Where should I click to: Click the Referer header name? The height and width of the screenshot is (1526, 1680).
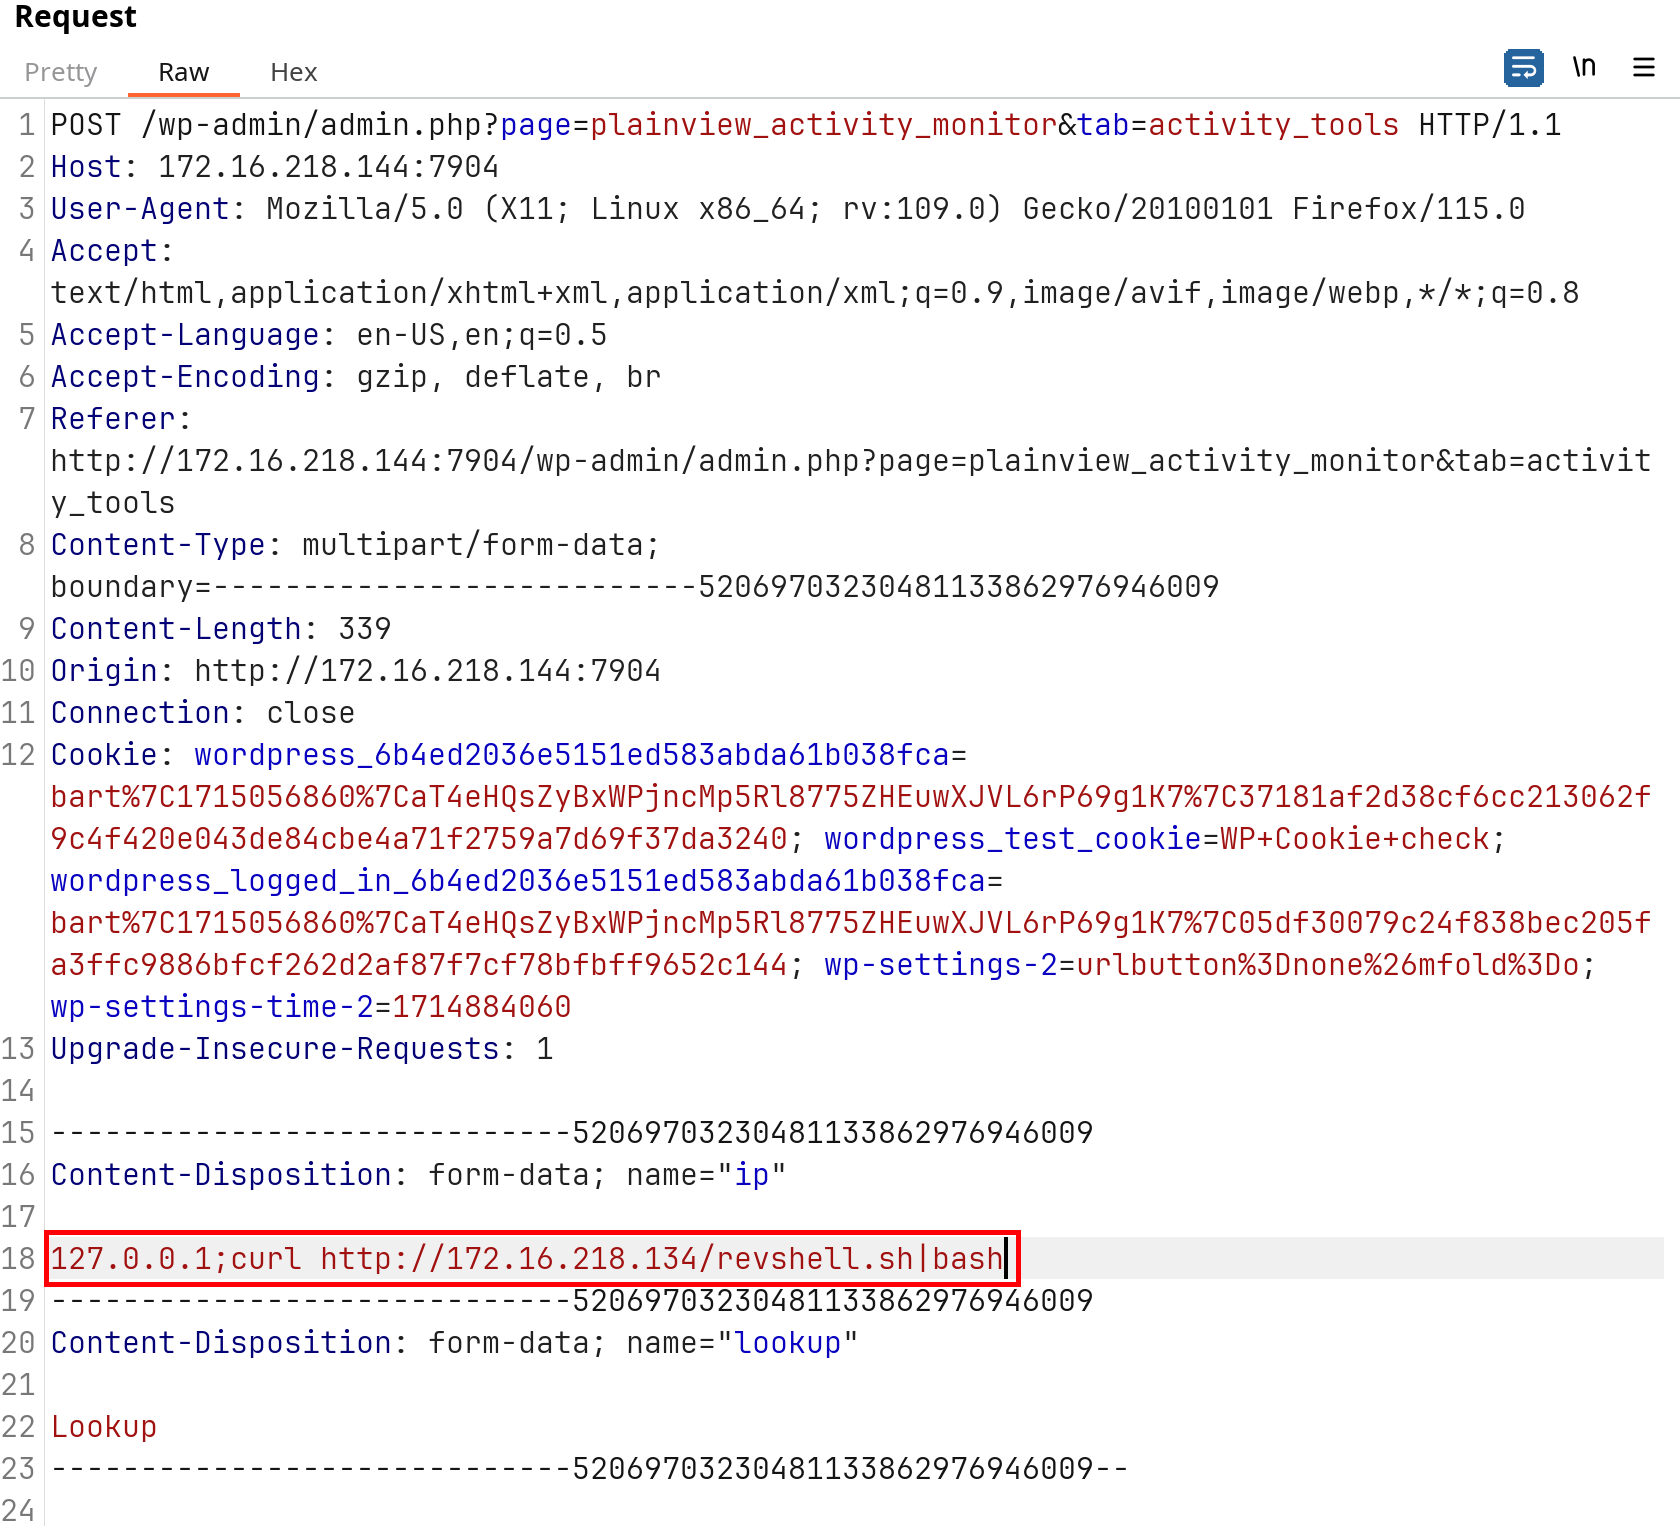[x=113, y=419]
